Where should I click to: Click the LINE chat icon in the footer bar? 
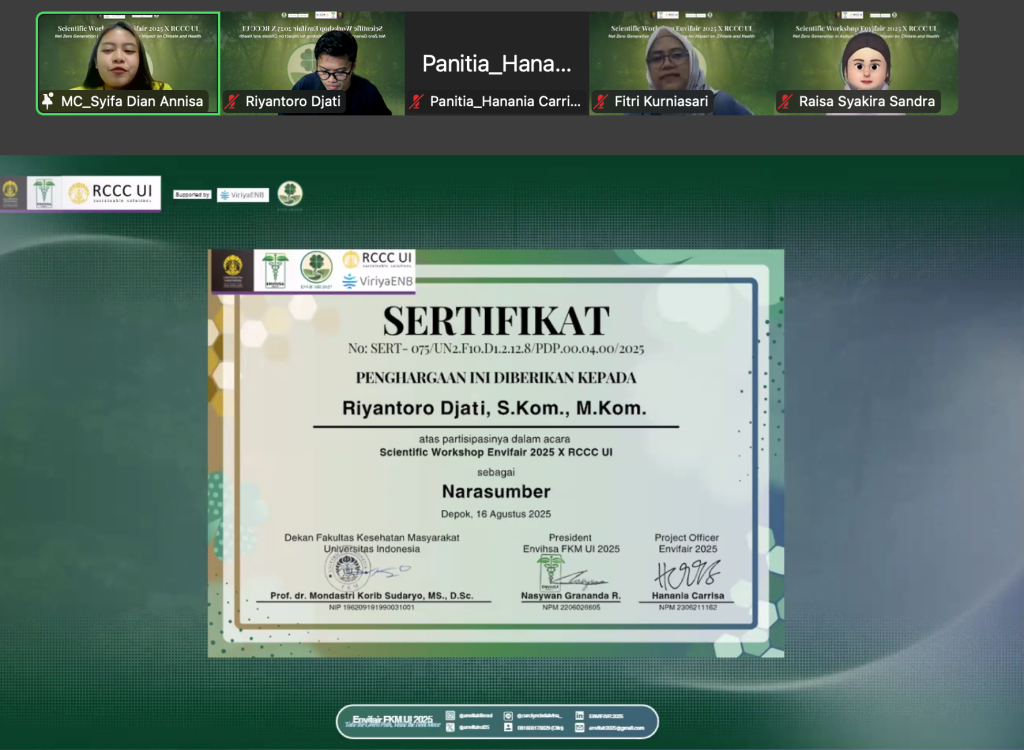[x=508, y=716]
